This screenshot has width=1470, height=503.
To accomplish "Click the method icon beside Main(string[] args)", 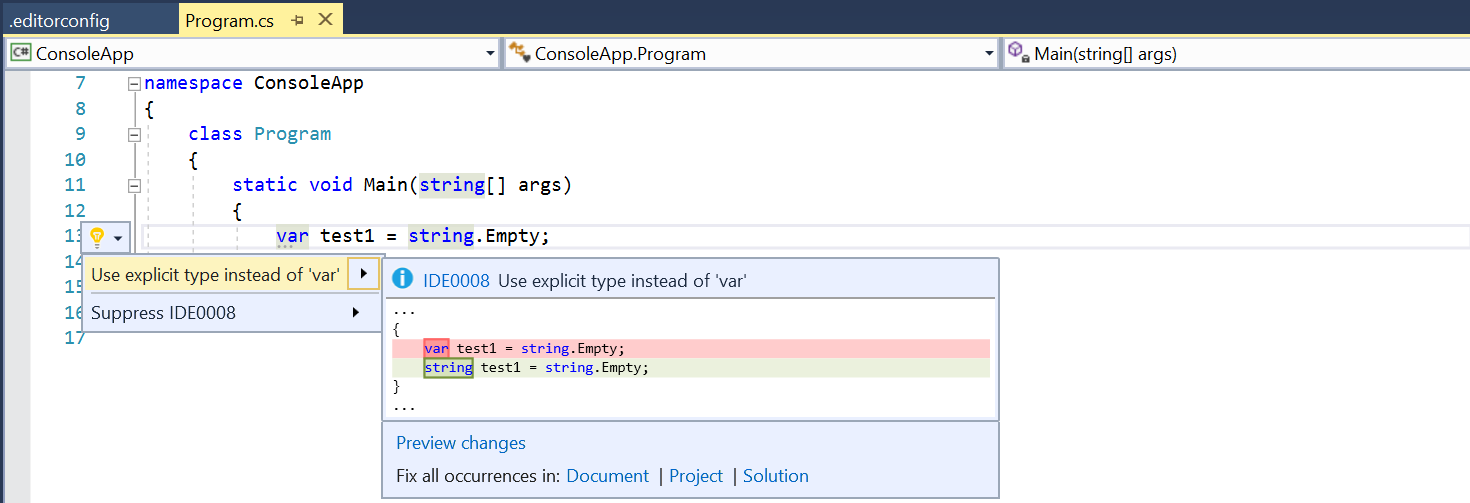I will 1018,54.
